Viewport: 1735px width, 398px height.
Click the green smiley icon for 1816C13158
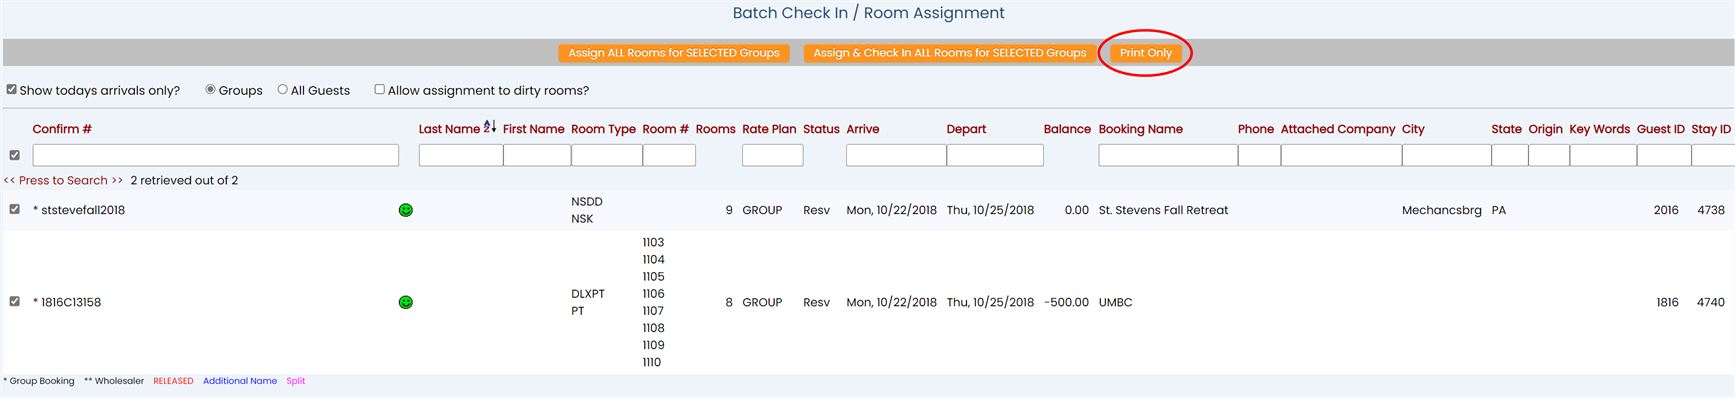[406, 302]
